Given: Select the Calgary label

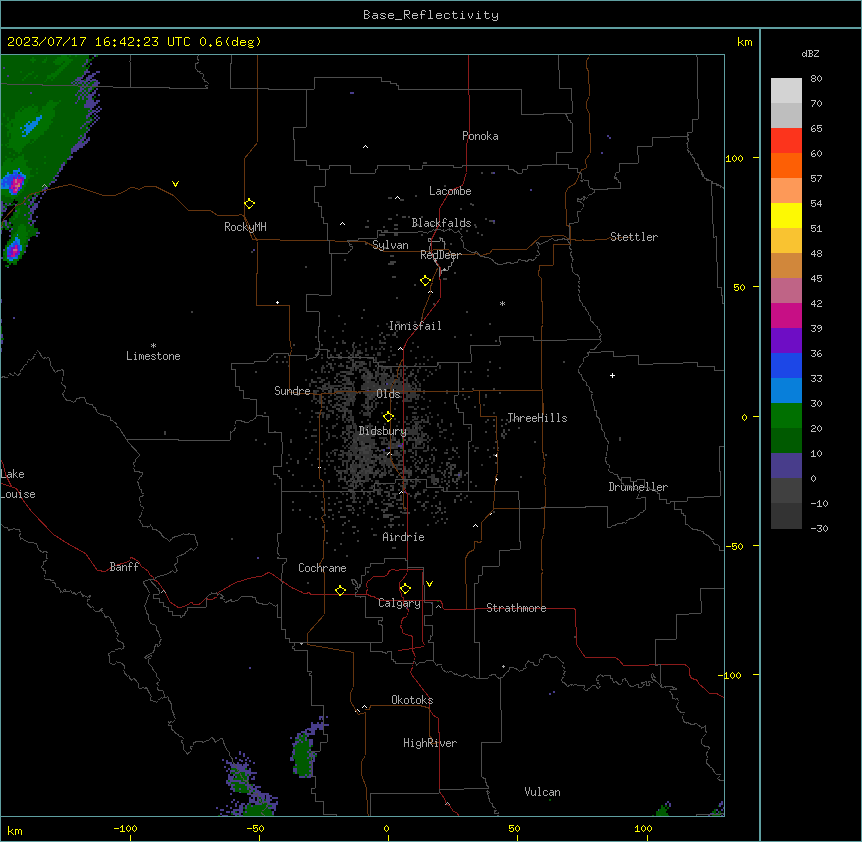Looking at the screenshot, I should click(399, 603).
